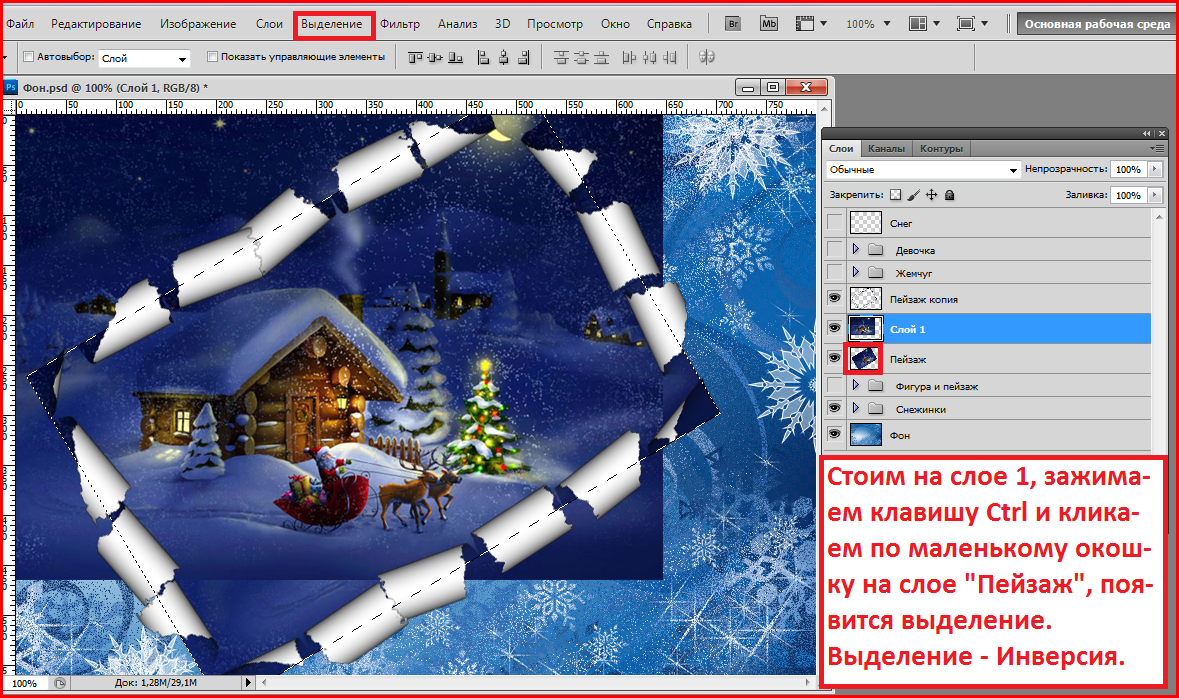Click the Distribute right edges icon
The image size is (1179, 698).
point(670,57)
